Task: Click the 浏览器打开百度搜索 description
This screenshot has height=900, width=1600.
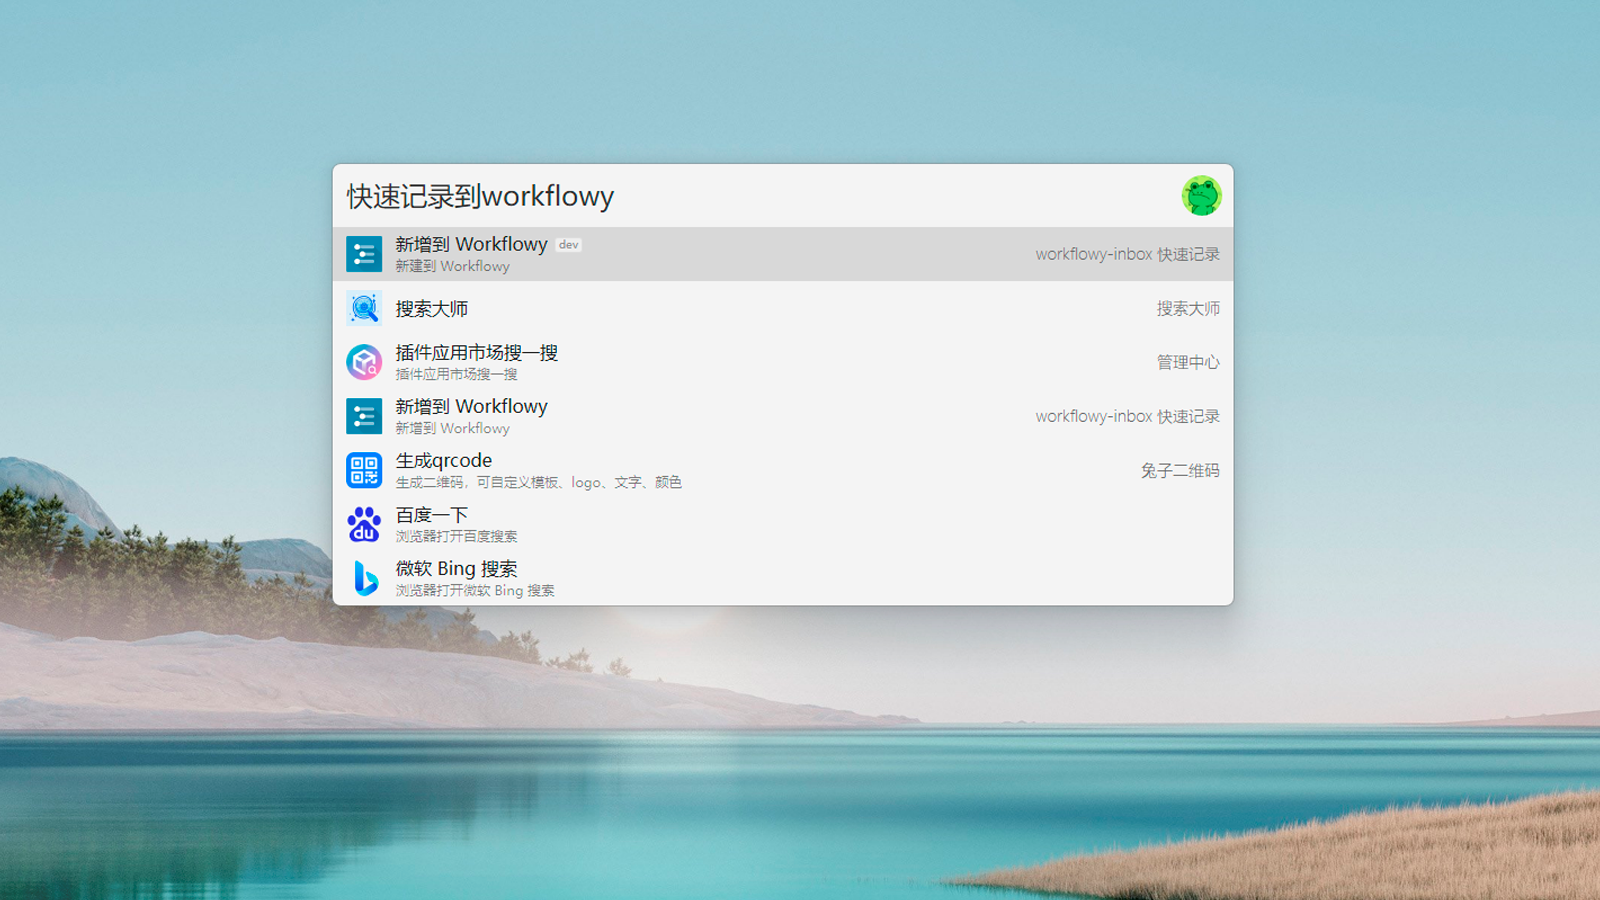Action: [x=456, y=537]
